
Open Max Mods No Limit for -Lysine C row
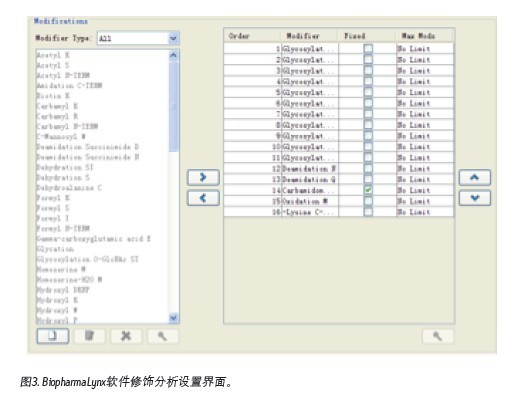[425, 212]
